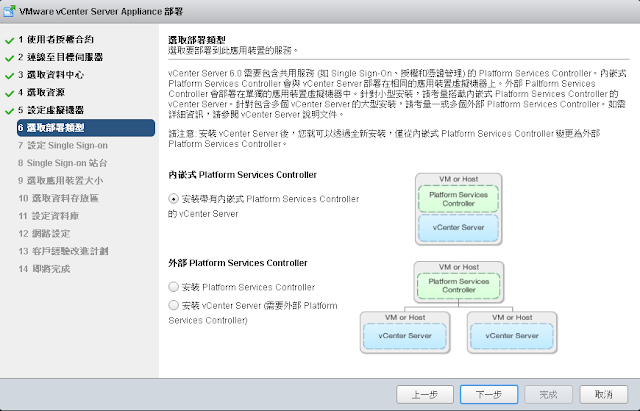Click step 11 設定資料庫
Image resolution: width=640 pixels, height=411 pixels.
49,215
